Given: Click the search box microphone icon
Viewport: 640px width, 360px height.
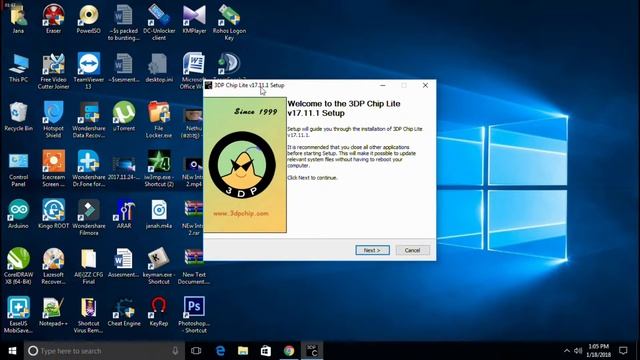Looking at the screenshot, I should pyautogui.click(x=175, y=351).
